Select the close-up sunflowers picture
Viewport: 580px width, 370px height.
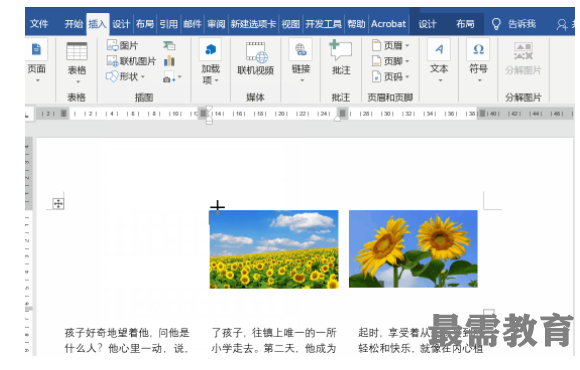(413, 249)
